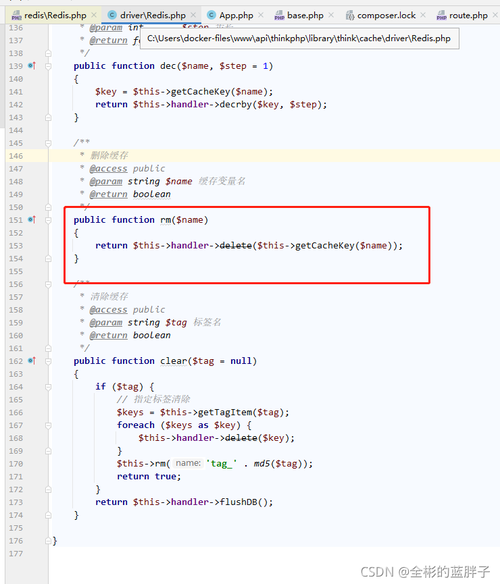
Task: Click the class closing fold marker on line 176
Action: coord(48,541)
